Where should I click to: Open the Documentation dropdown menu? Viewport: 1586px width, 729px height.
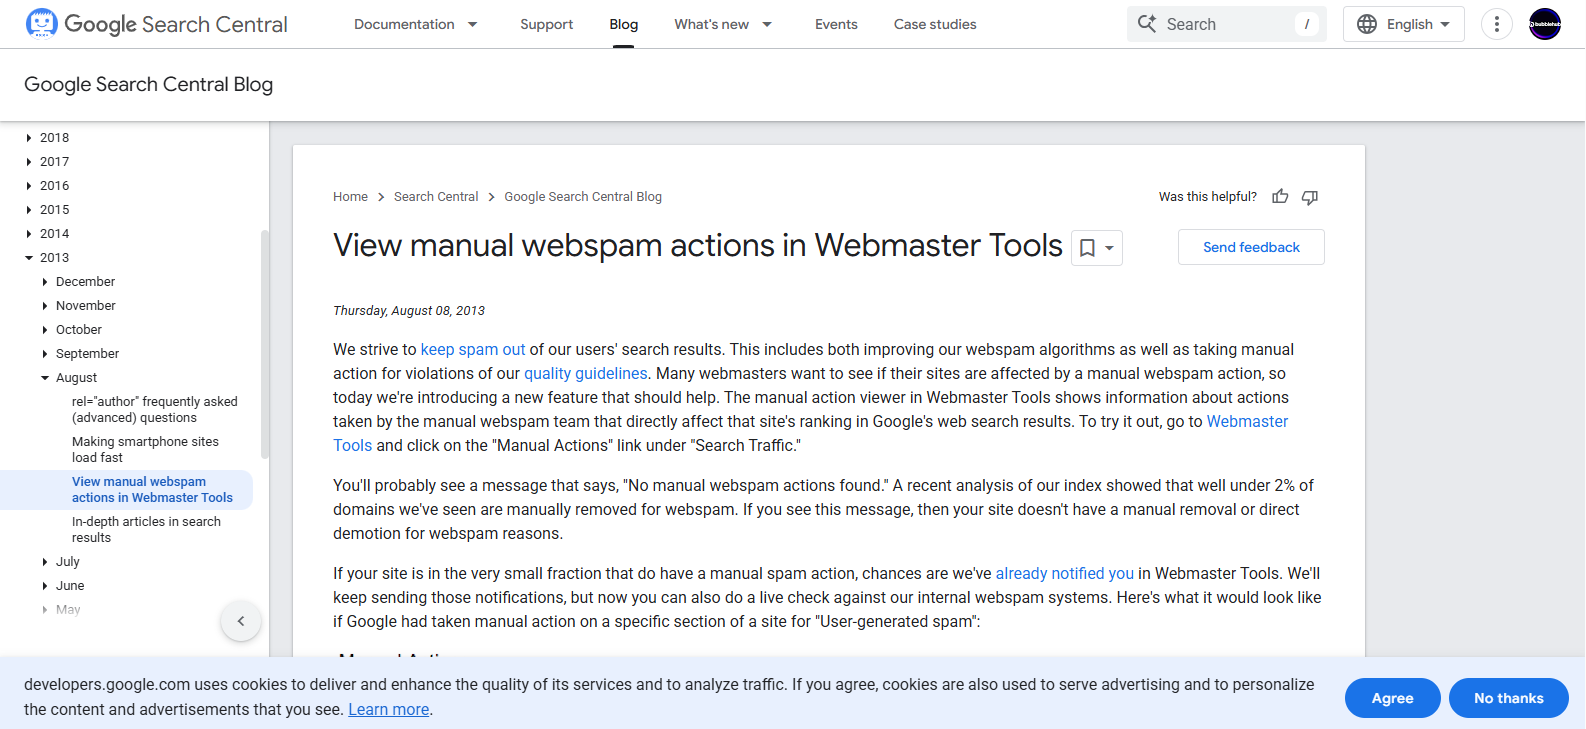coord(416,24)
